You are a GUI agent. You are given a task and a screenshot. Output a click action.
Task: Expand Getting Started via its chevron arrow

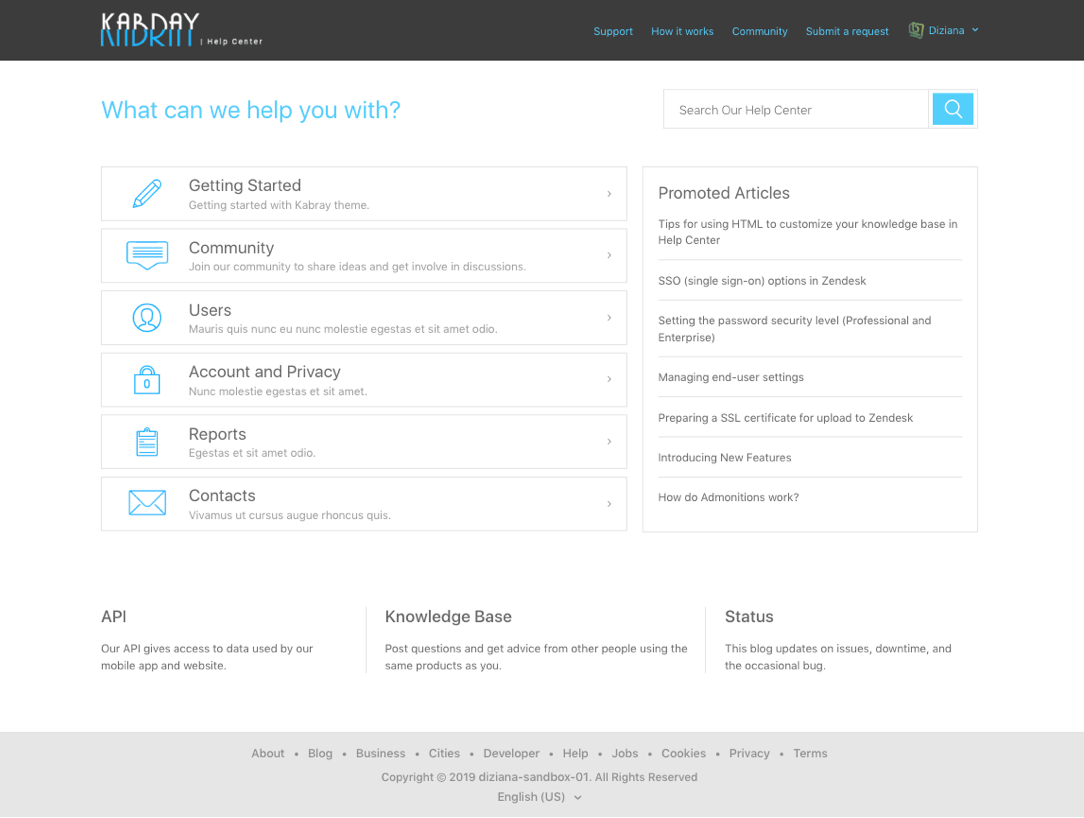click(609, 194)
